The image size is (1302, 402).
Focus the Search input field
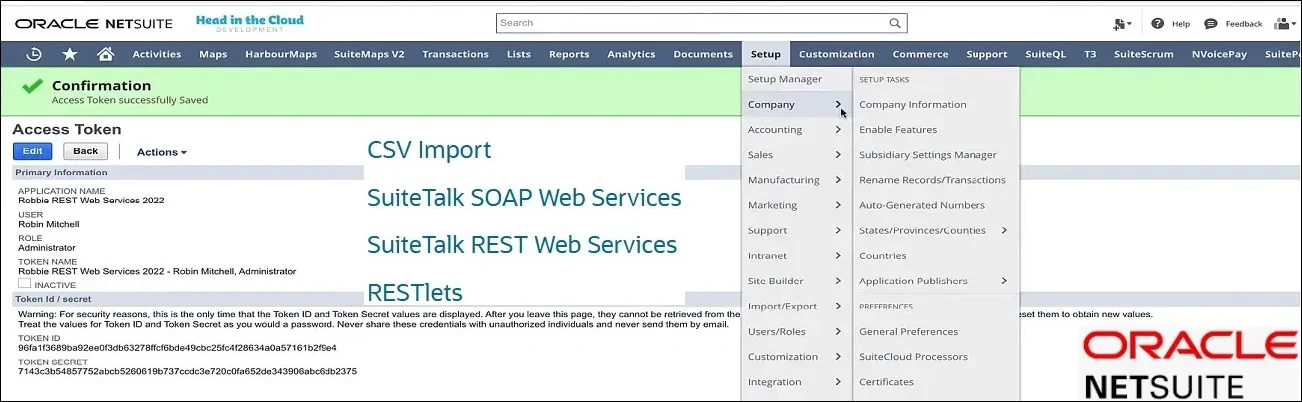tap(692, 23)
